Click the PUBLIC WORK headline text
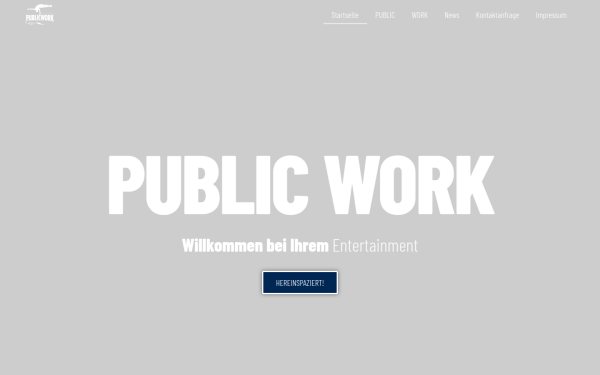This screenshot has width=600, height=375. (302, 185)
